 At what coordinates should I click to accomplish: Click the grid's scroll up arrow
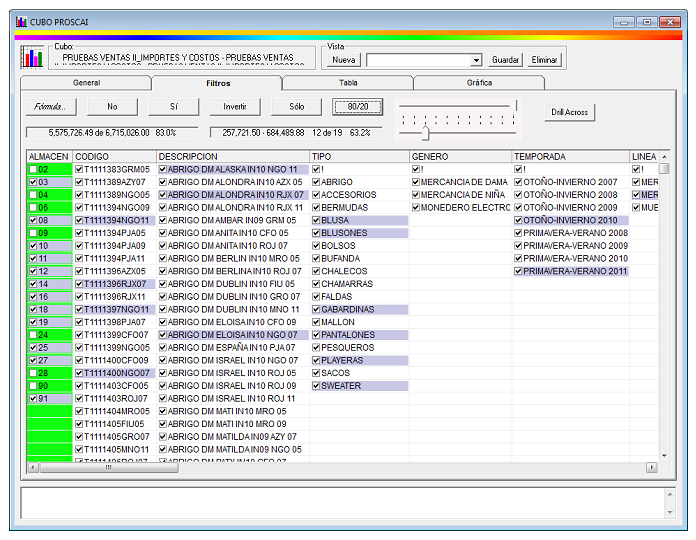(x=664, y=157)
